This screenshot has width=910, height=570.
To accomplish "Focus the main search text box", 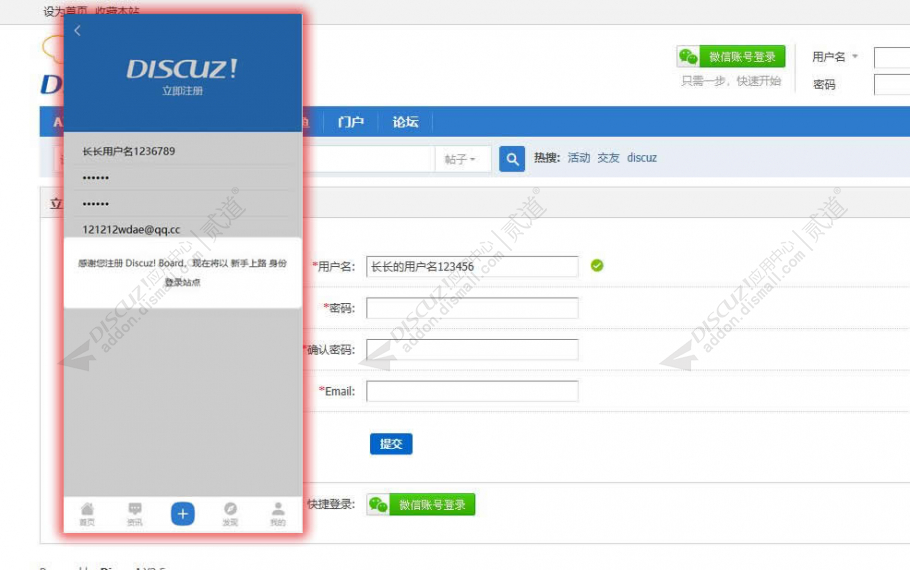I will (x=369, y=158).
